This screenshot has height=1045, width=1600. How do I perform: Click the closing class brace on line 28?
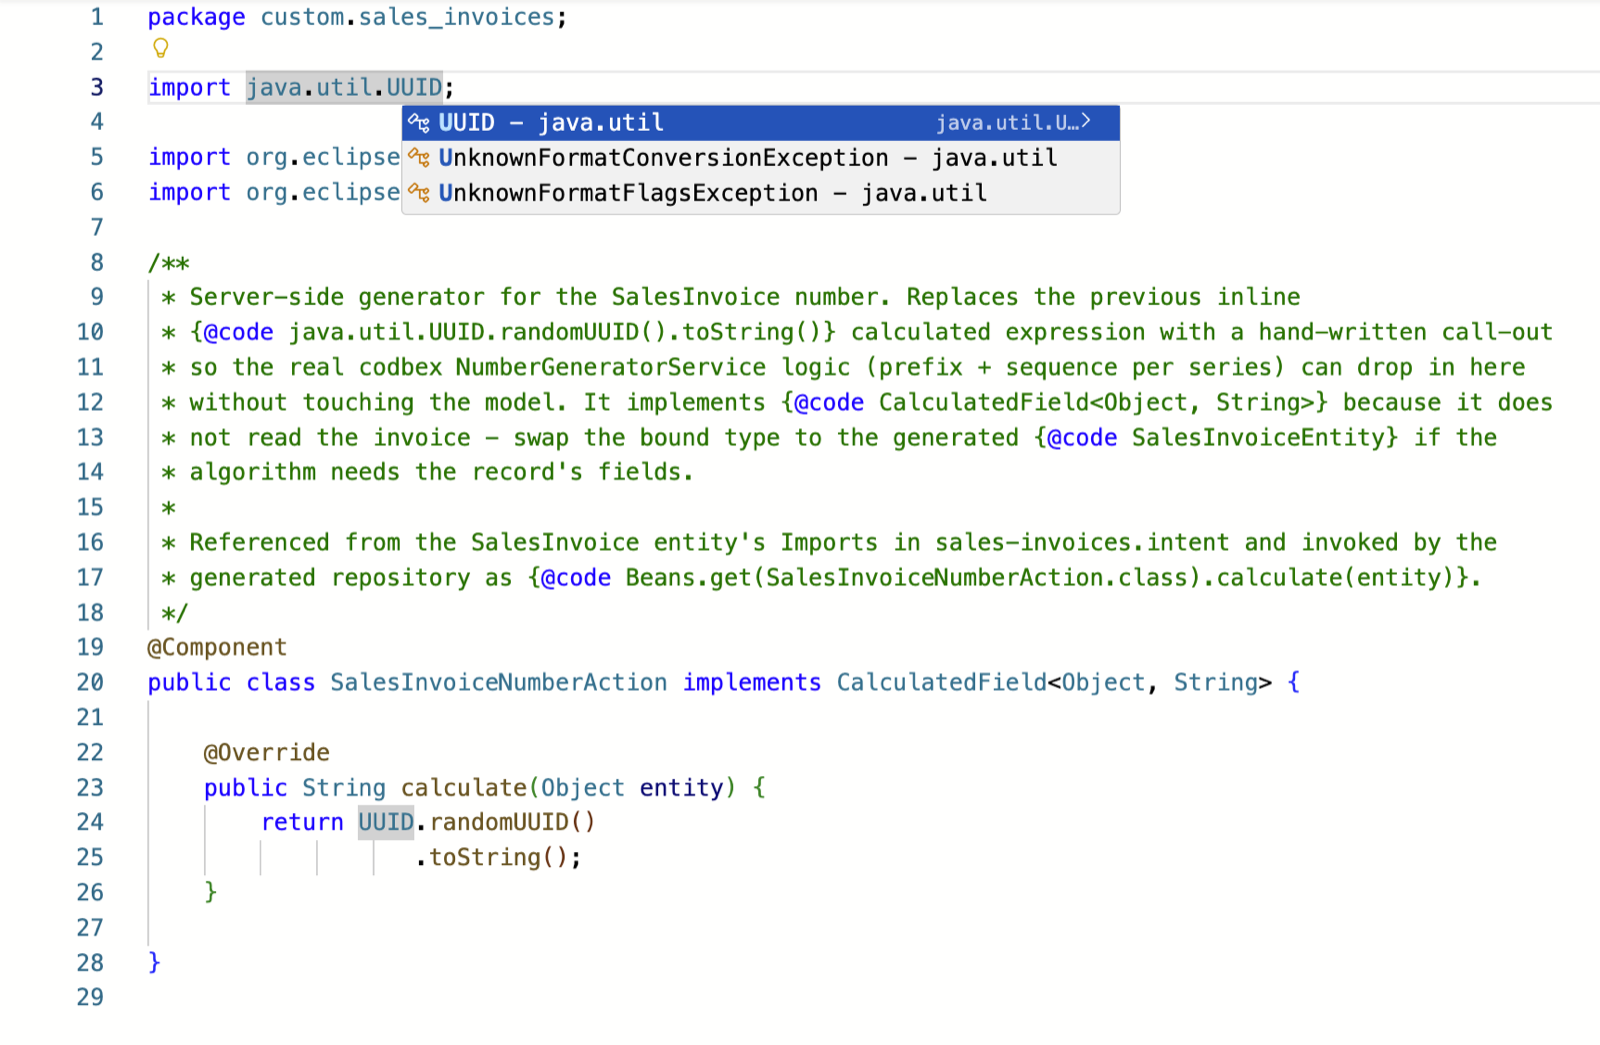click(x=154, y=962)
